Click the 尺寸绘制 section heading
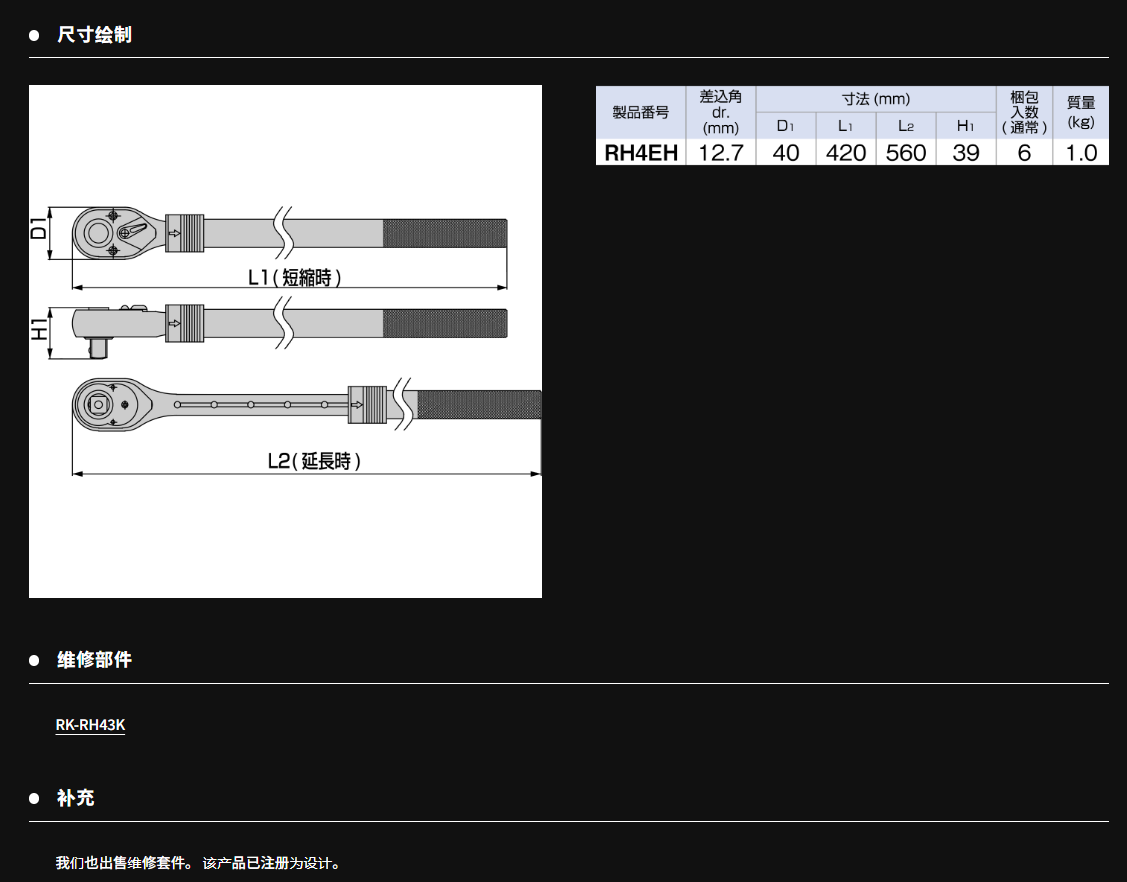 94,35
